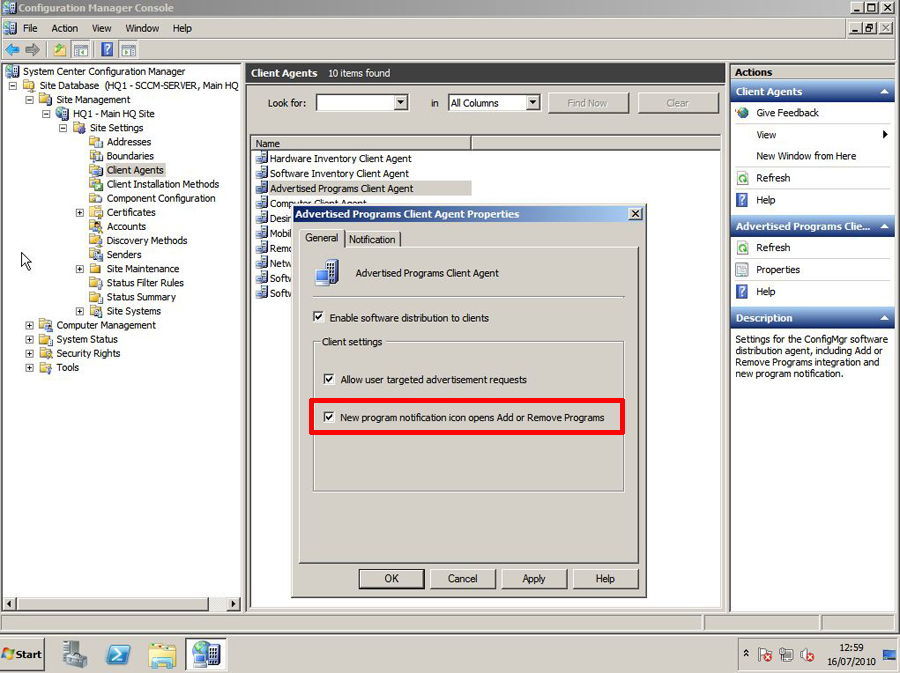Uncheck Allow user targeted advertisement requests
Image resolution: width=900 pixels, height=673 pixels.
(329, 379)
